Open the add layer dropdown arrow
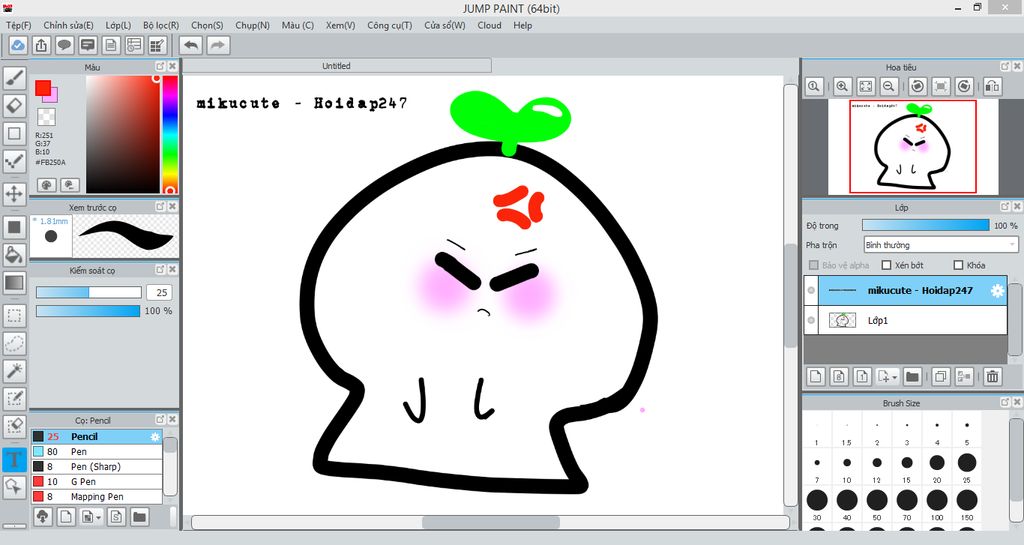Screen dimensions: 1024x545 (895, 377)
